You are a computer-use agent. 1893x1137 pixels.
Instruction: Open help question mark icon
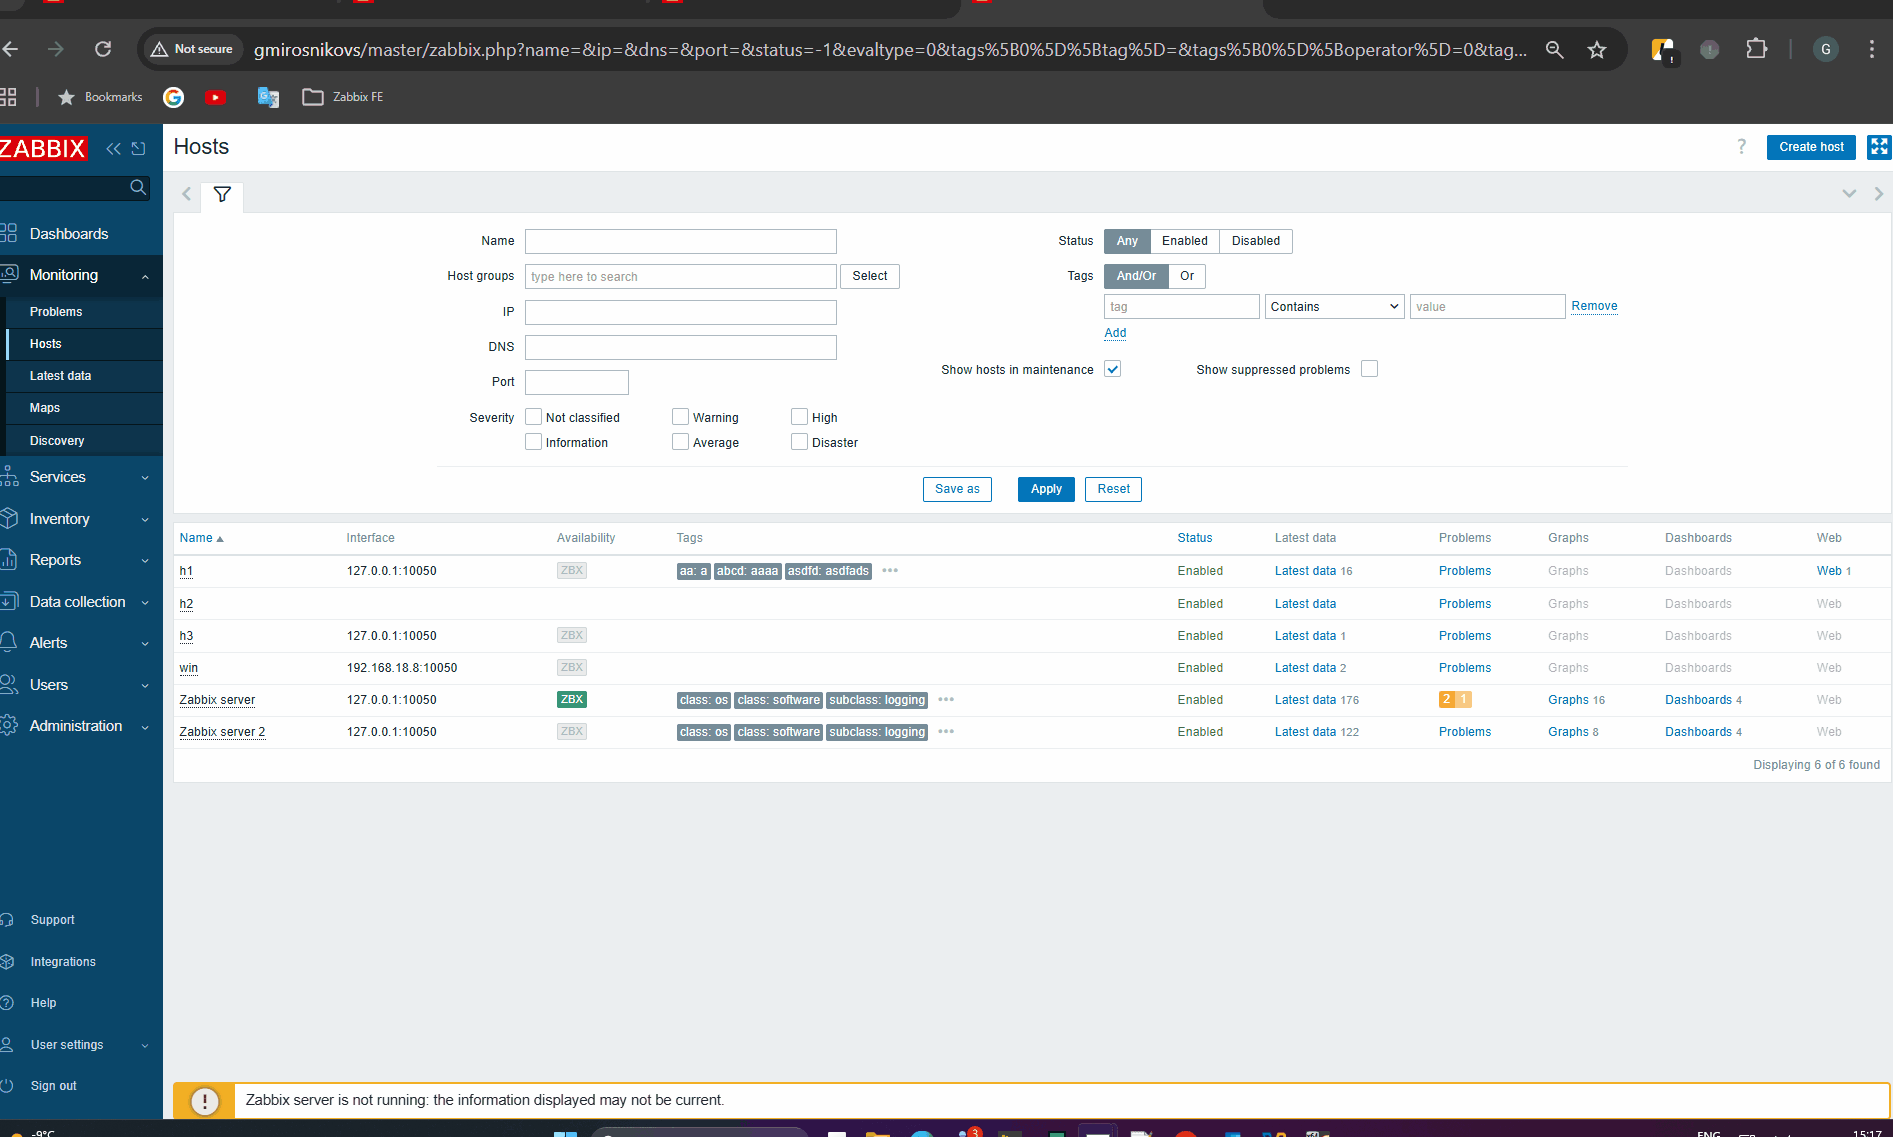[1741, 147]
